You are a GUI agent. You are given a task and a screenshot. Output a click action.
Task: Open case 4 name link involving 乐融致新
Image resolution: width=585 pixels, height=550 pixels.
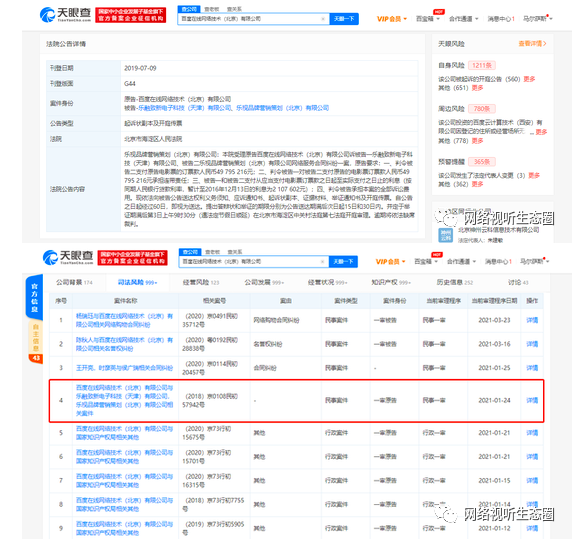(124, 400)
